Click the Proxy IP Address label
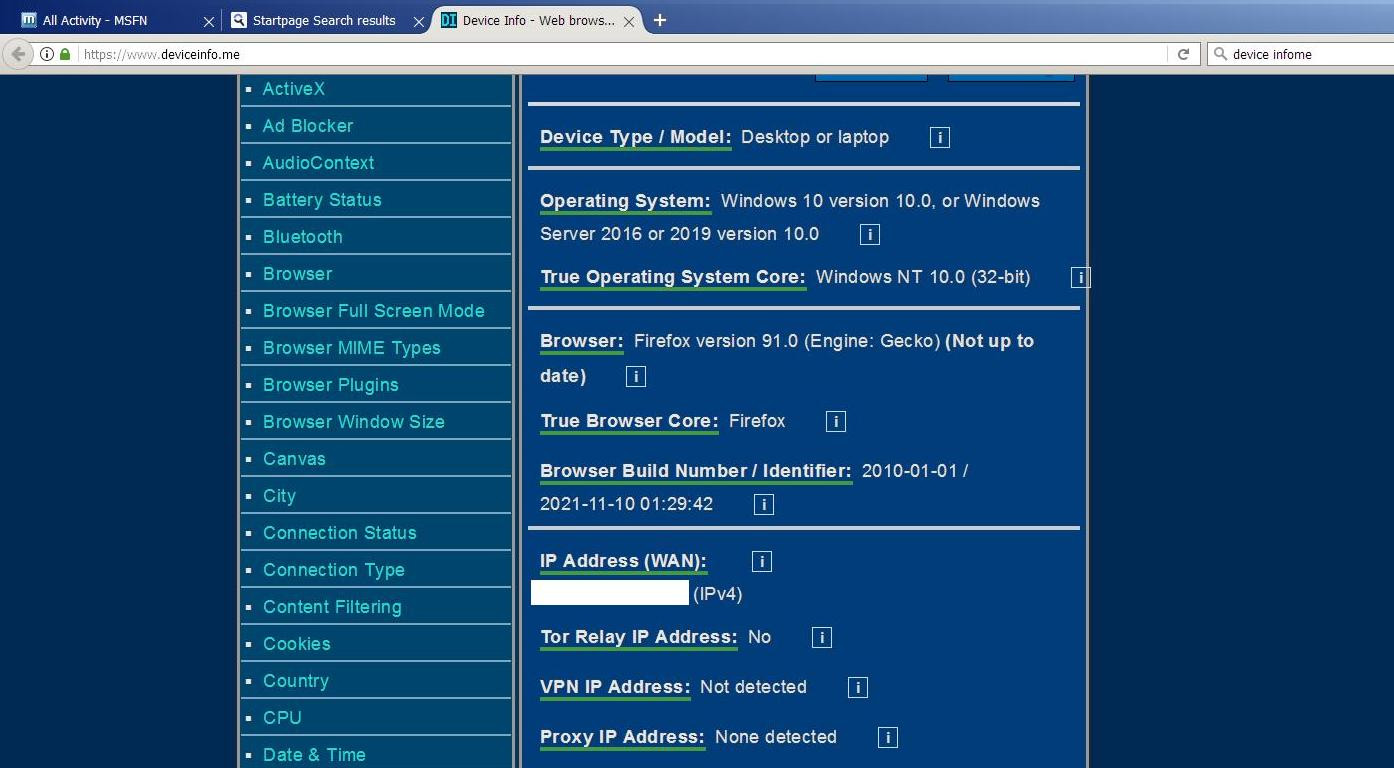Screen dimensions: 1394x768 pyautogui.click(x=622, y=738)
